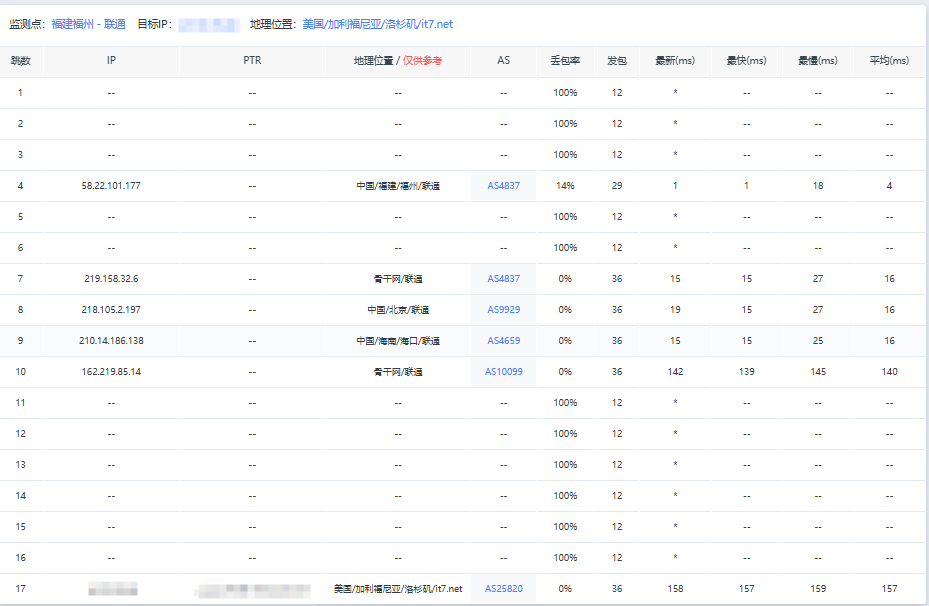The width and height of the screenshot is (929, 606).
Task: Open the AS4659 link
Action: (503, 341)
